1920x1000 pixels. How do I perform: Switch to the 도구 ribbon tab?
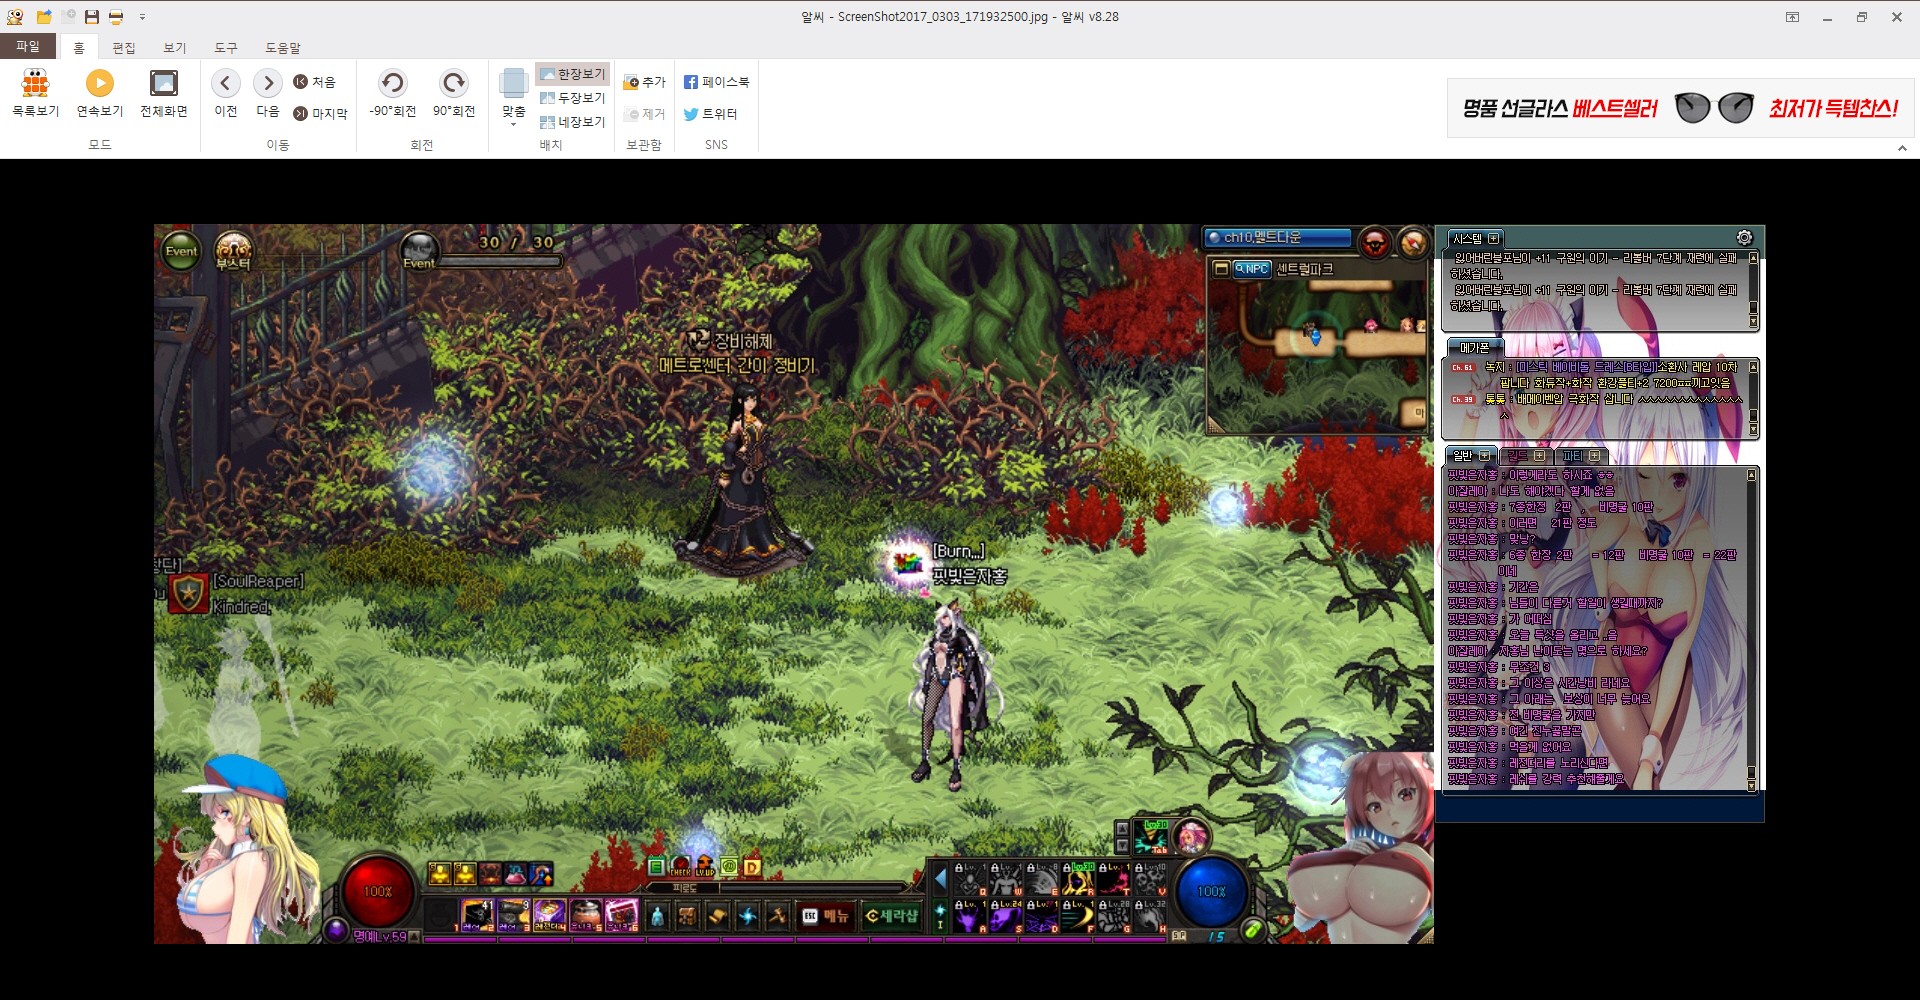pyautogui.click(x=226, y=48)
